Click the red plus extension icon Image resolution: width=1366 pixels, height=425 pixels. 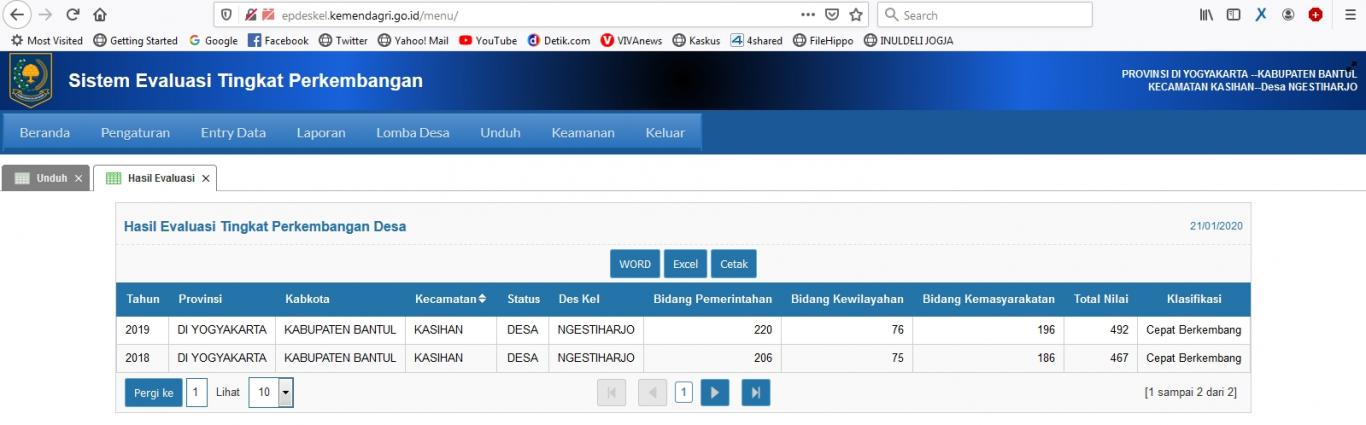[1315, 15]
